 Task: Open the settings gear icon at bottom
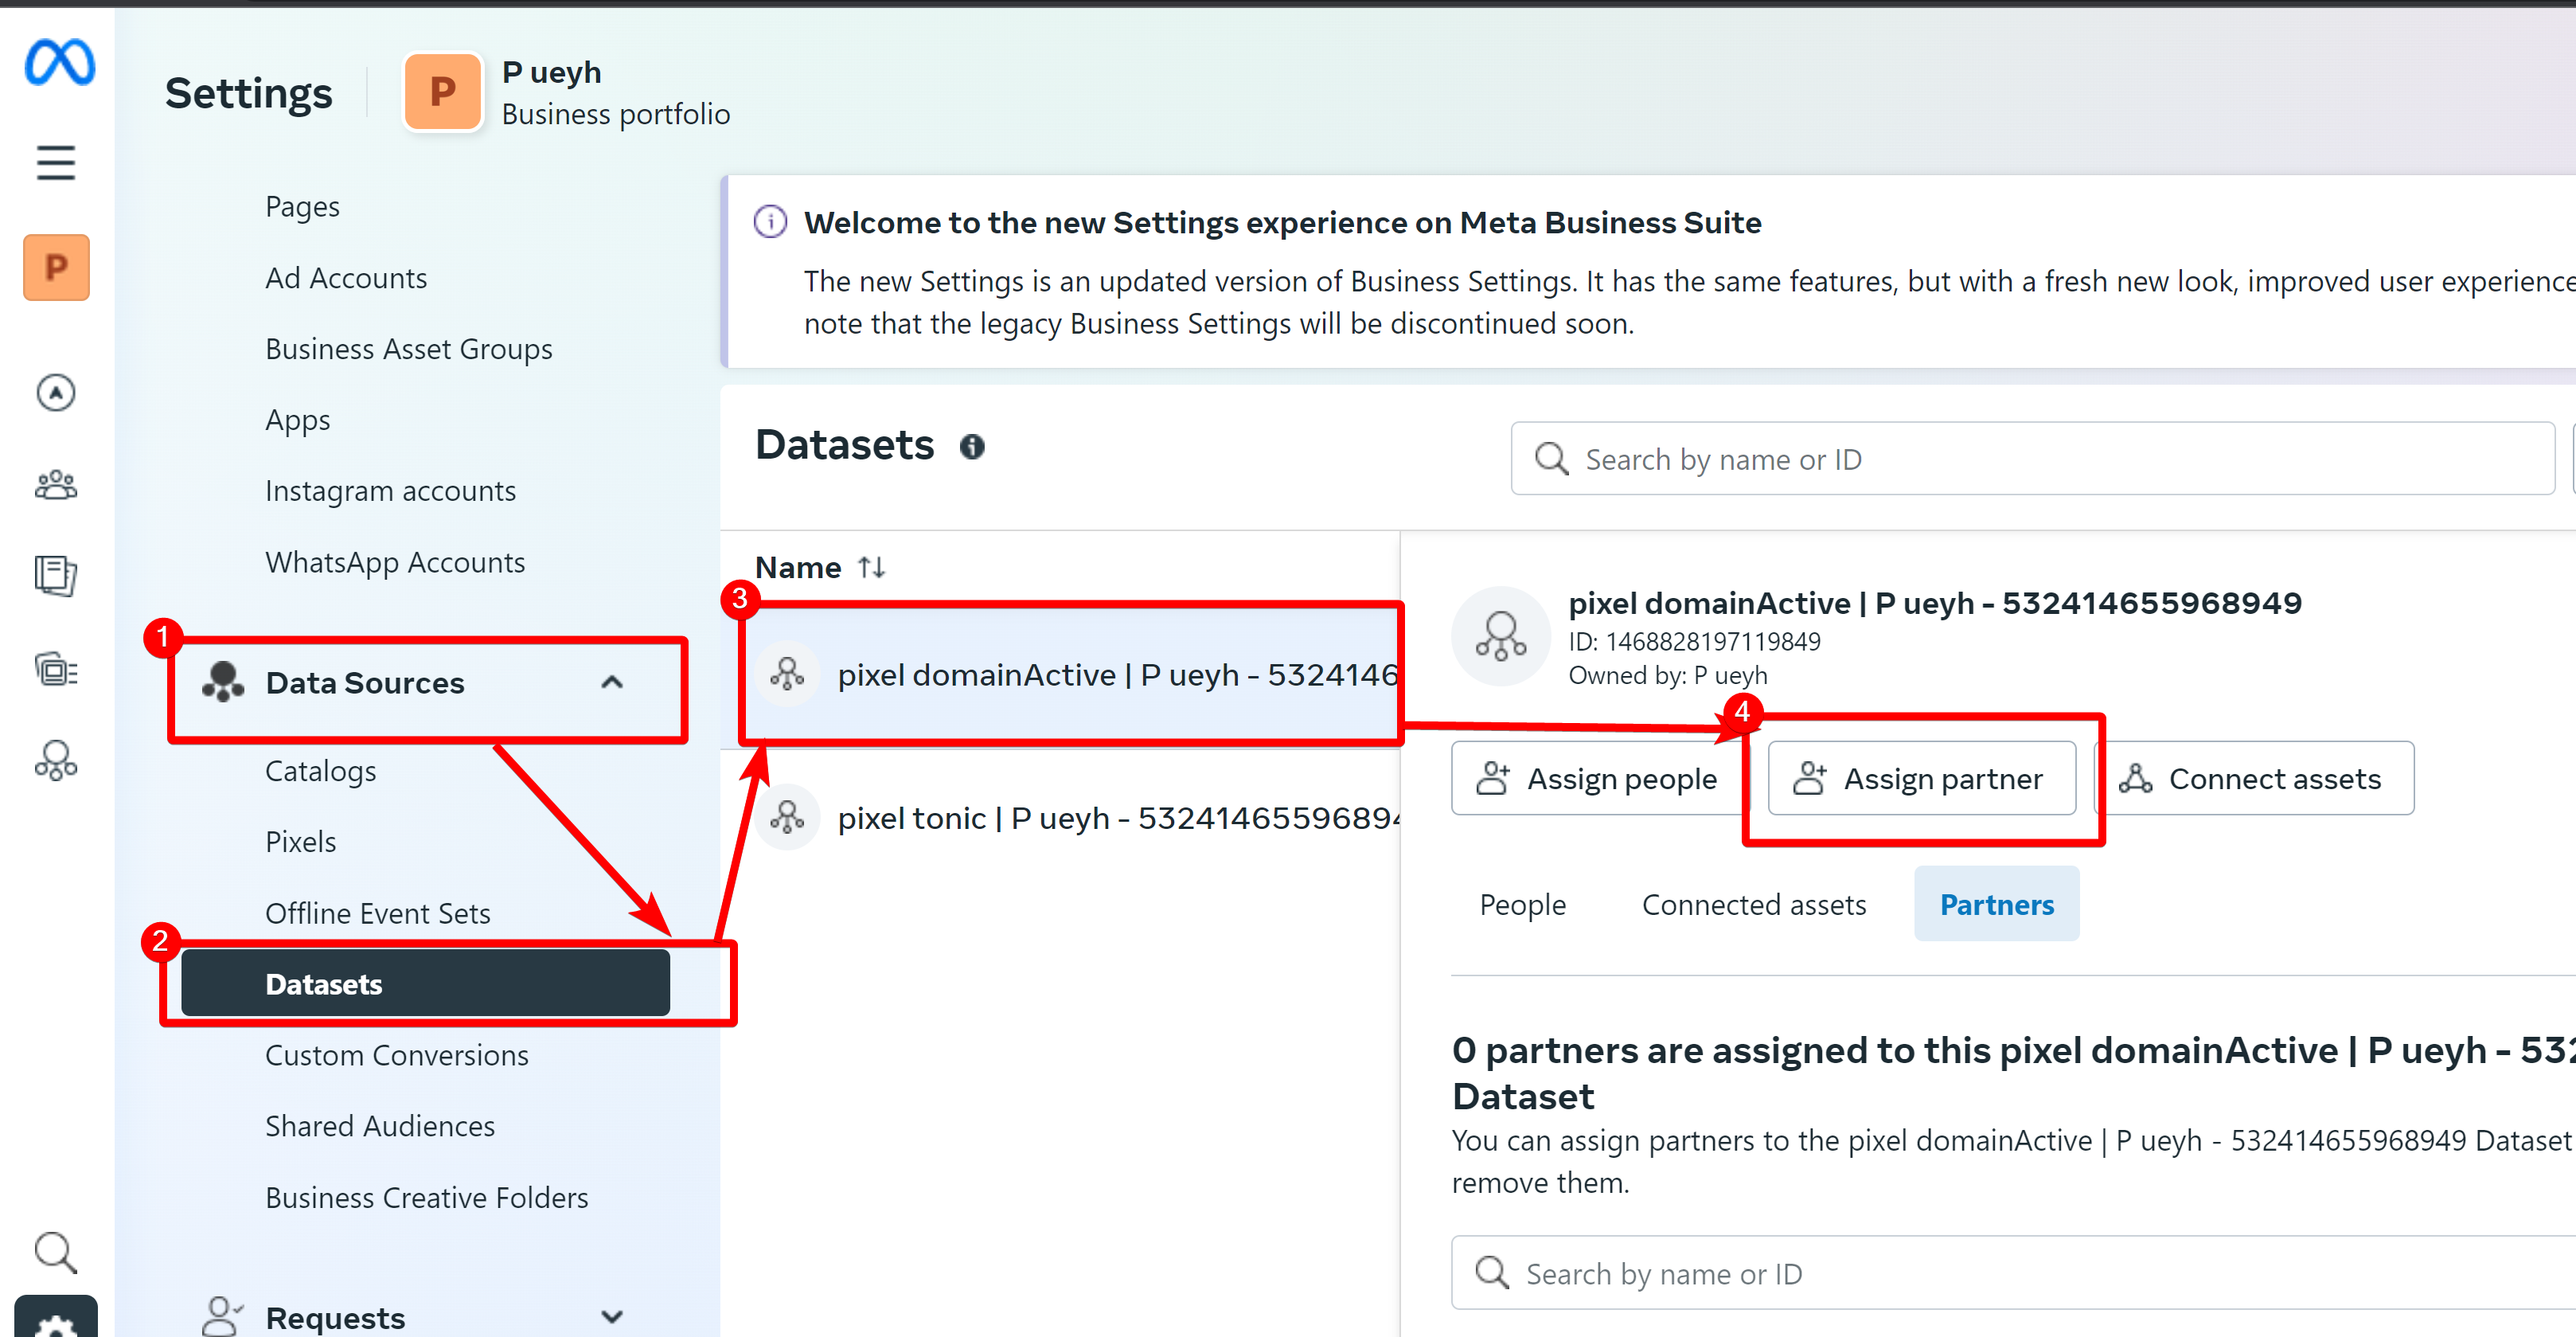(x=56, y=1320)
